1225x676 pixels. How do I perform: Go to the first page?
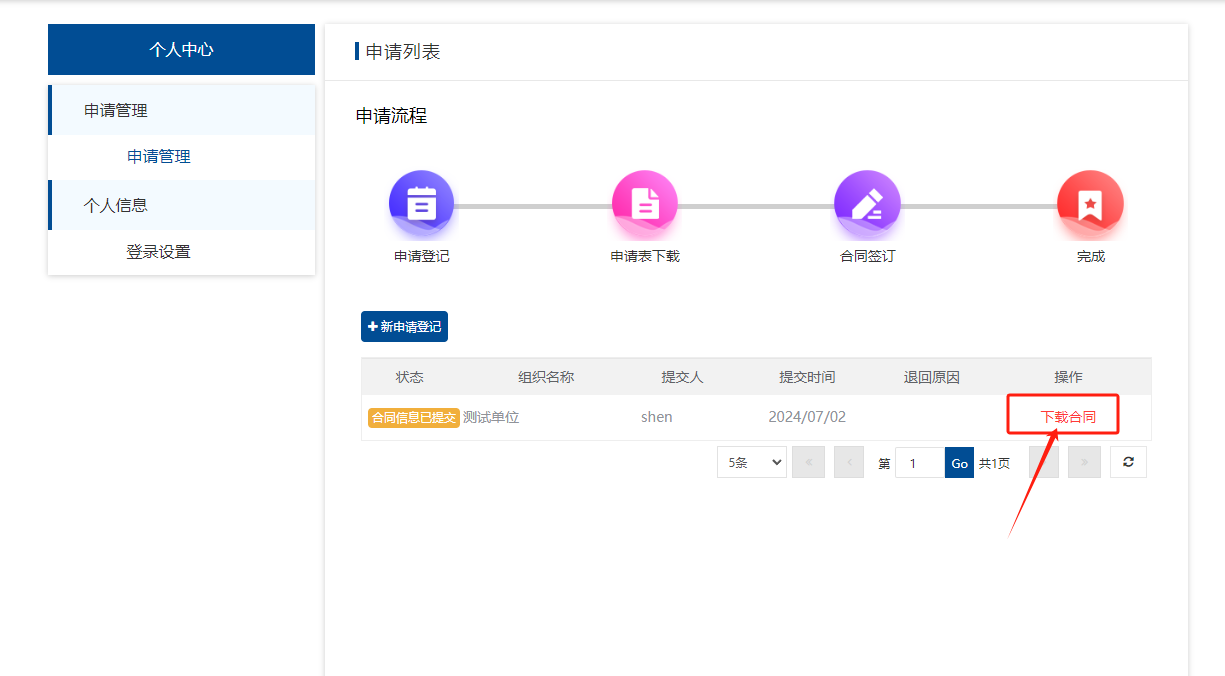pyautogui.click(x=807, y=462)
